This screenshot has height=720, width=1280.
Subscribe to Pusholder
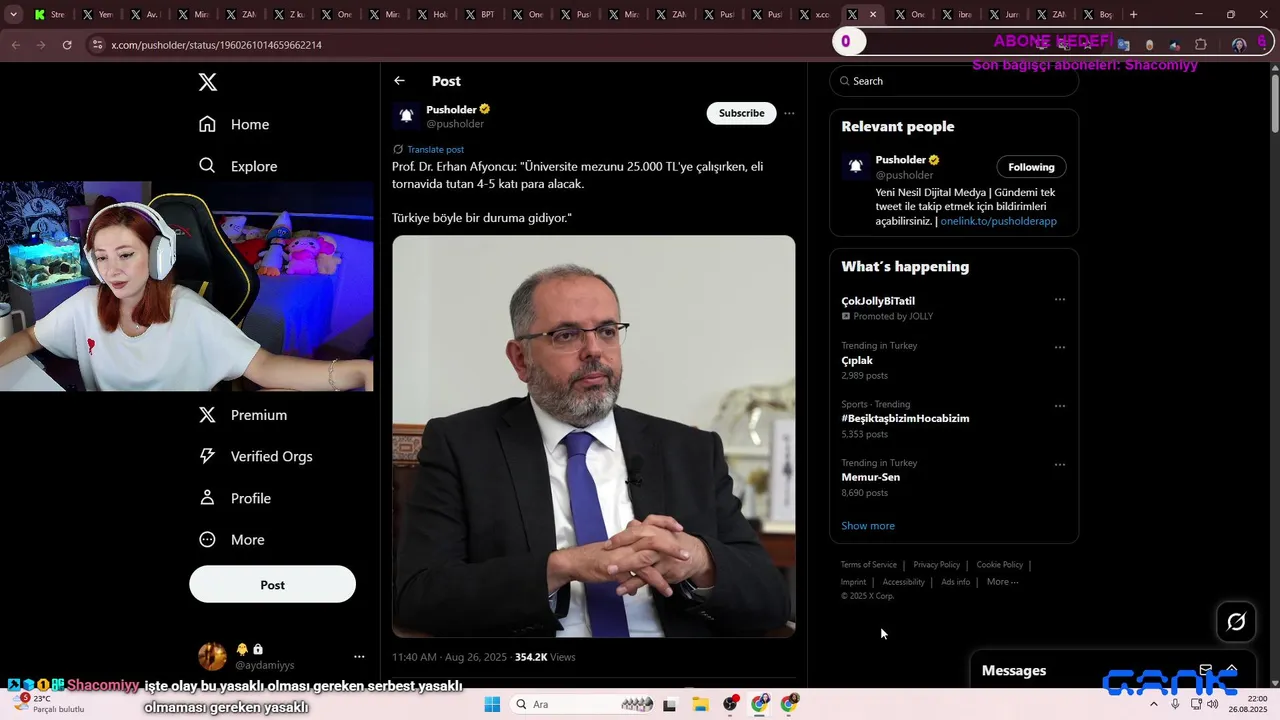[741, 113]
